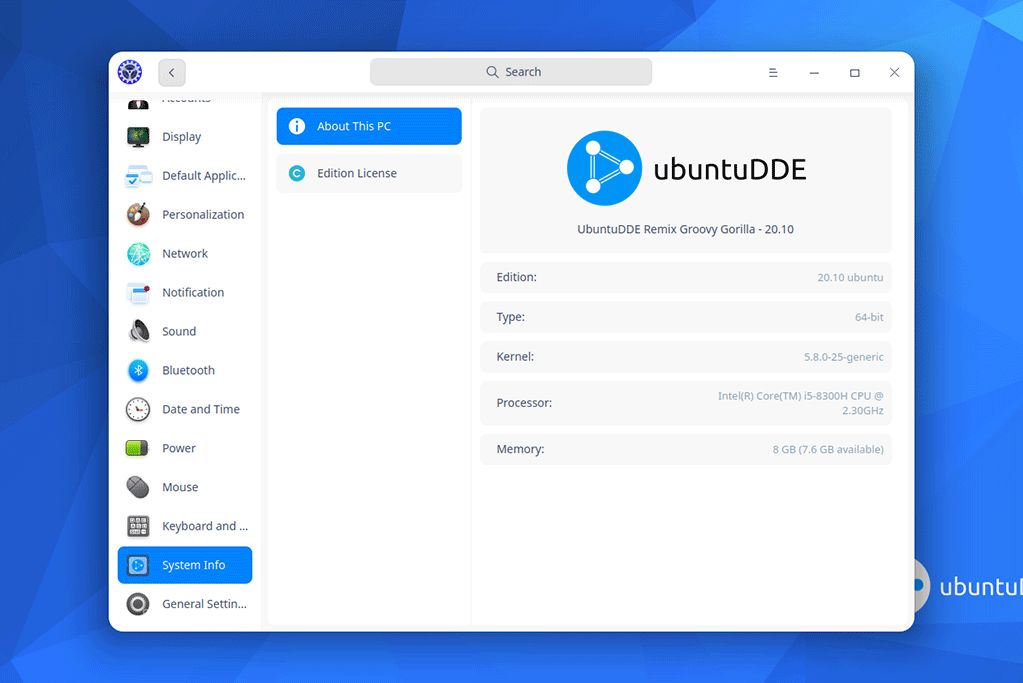
Task: Click the 20.10 ubuntu value
Action: (x=850, y=277)
